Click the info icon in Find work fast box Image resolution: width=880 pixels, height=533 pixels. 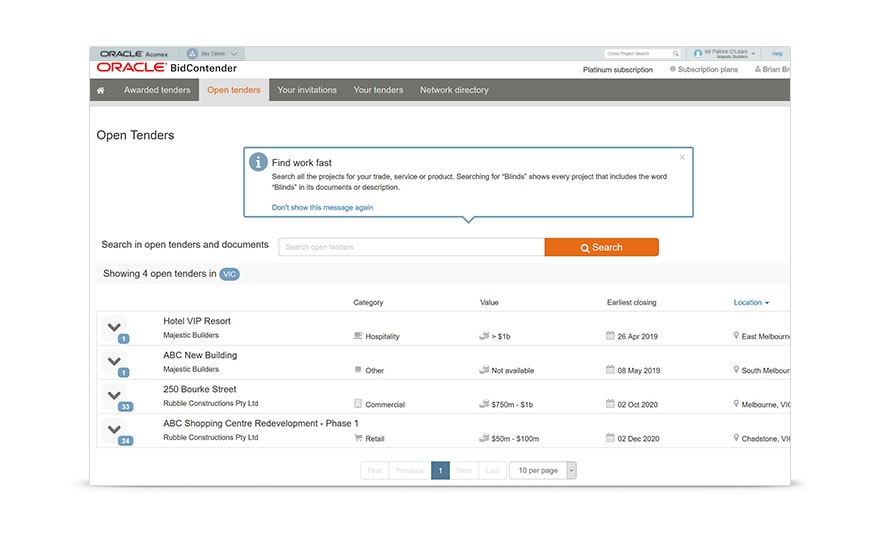(258, 162)
